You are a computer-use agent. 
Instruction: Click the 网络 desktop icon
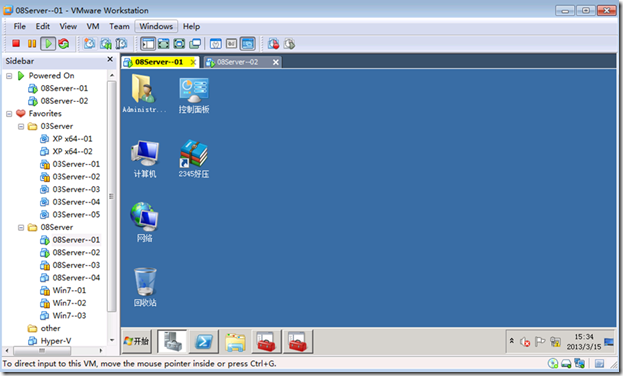click(144, 222)
